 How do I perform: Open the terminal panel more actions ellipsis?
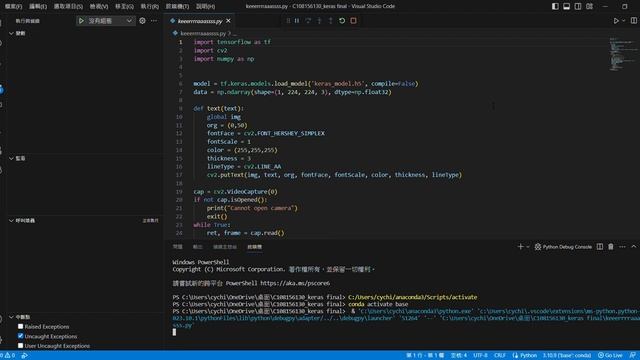coord(622,247)
